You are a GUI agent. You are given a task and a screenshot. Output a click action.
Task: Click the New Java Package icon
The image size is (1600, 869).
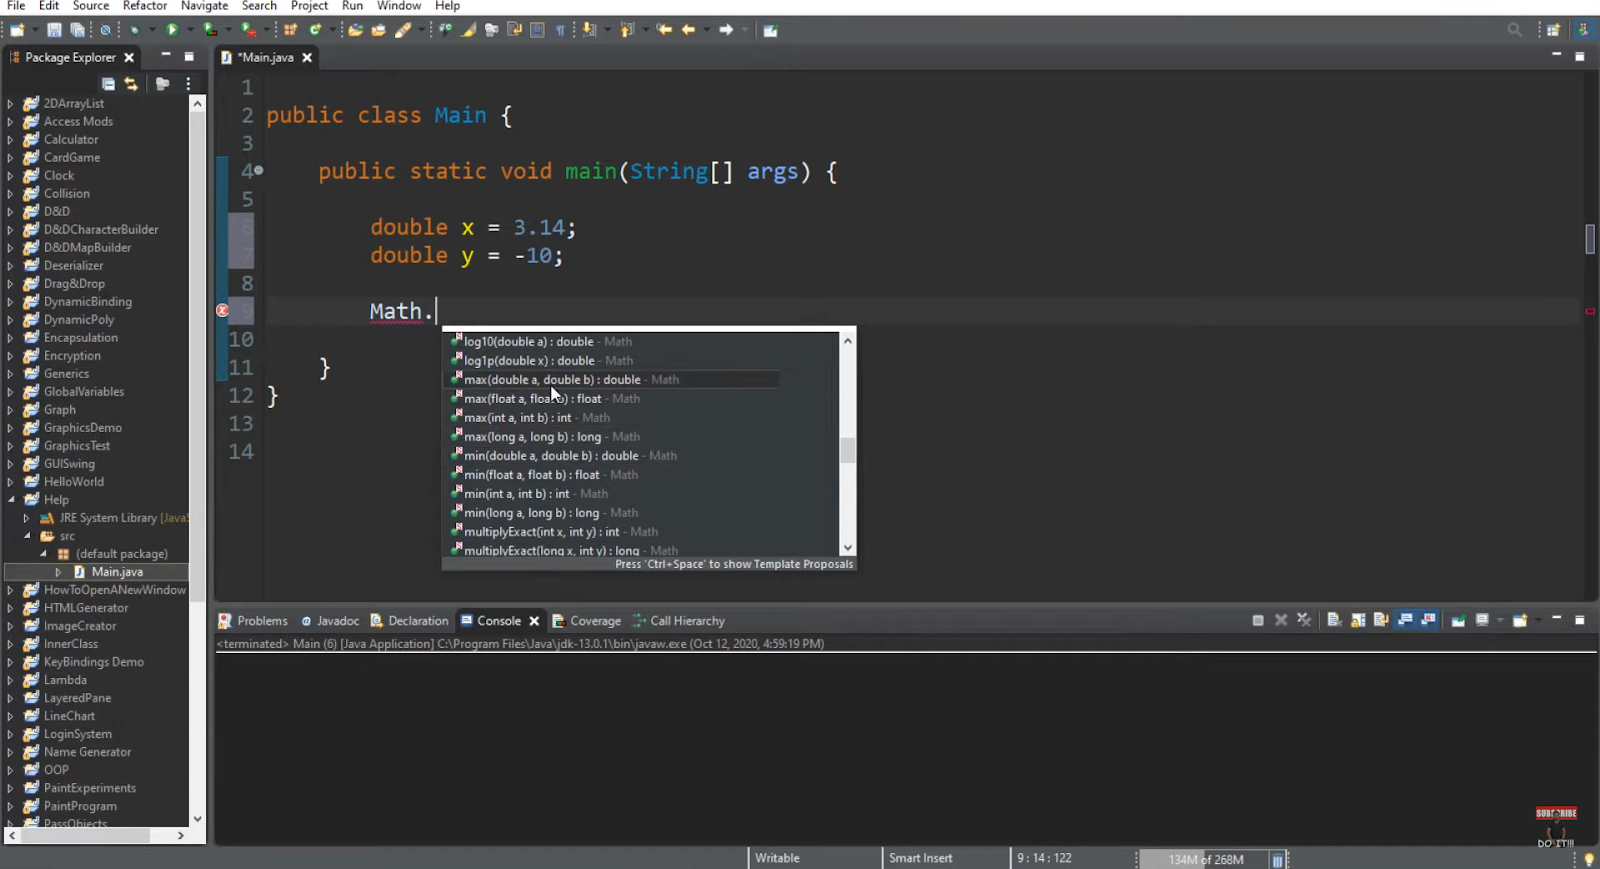tap(290, 30)
